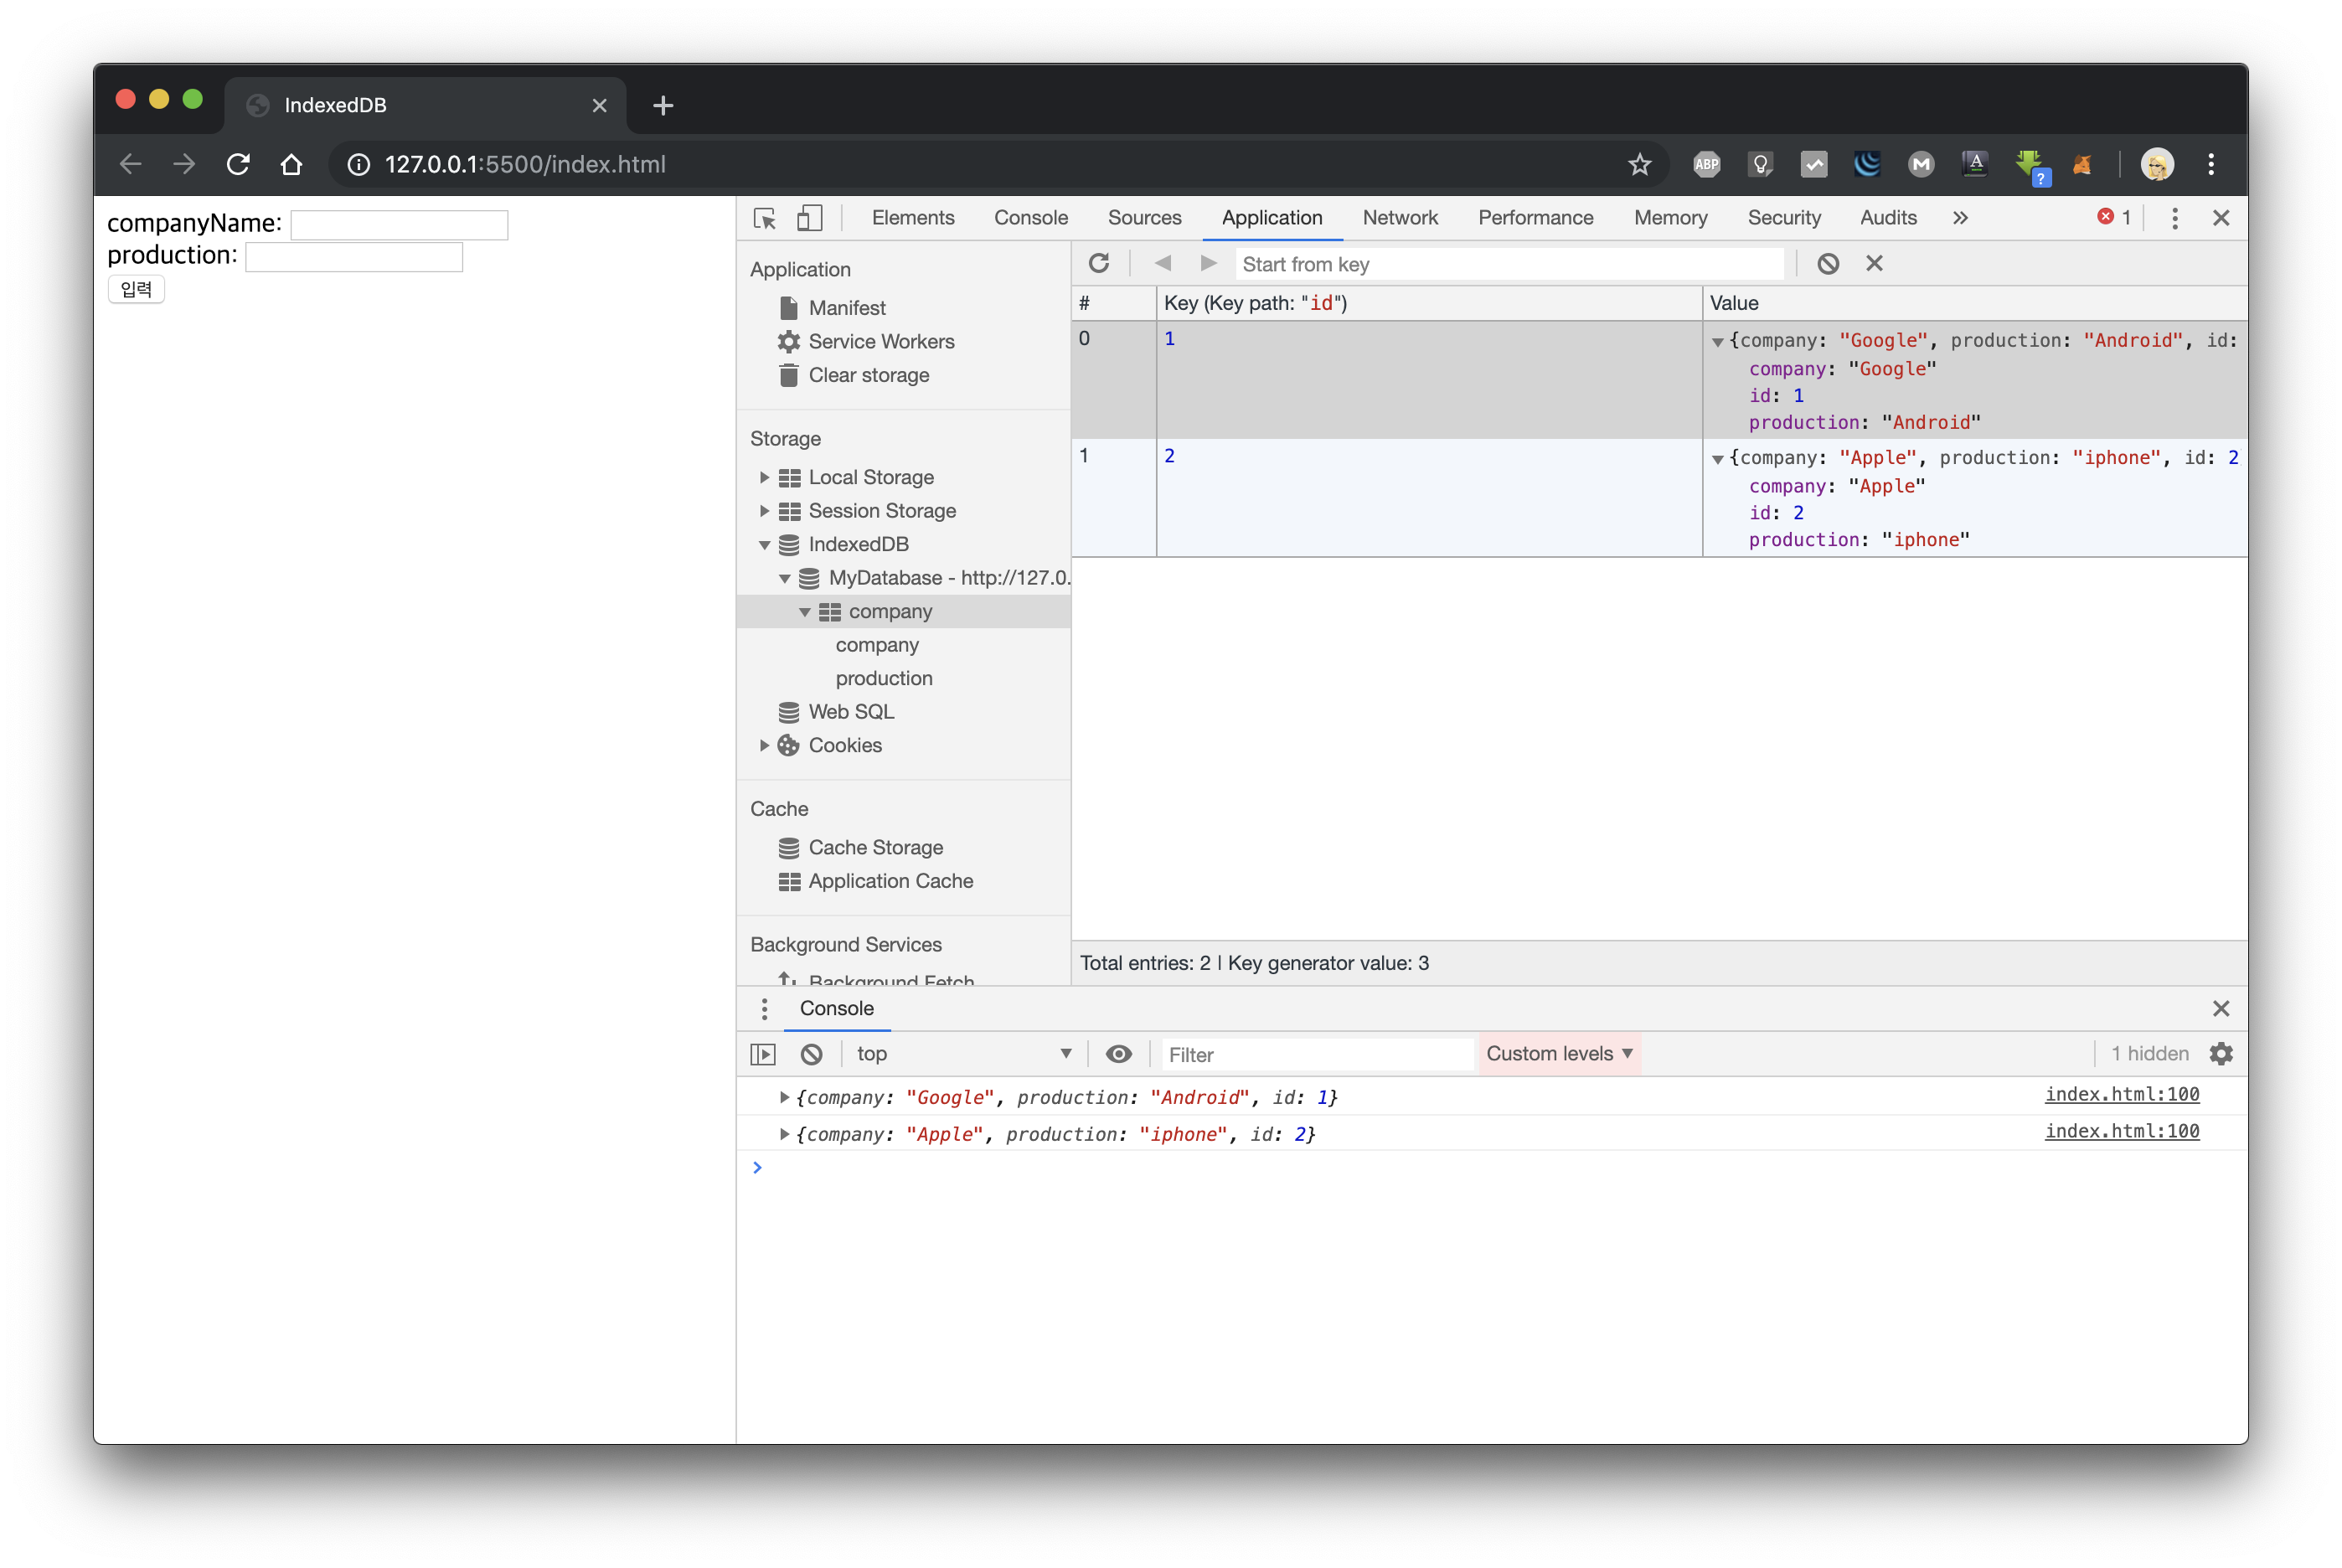This screenshot has width=2342, height=1568.
Task: Click the create live expression eye icon
Action: coord(1119,1053)
